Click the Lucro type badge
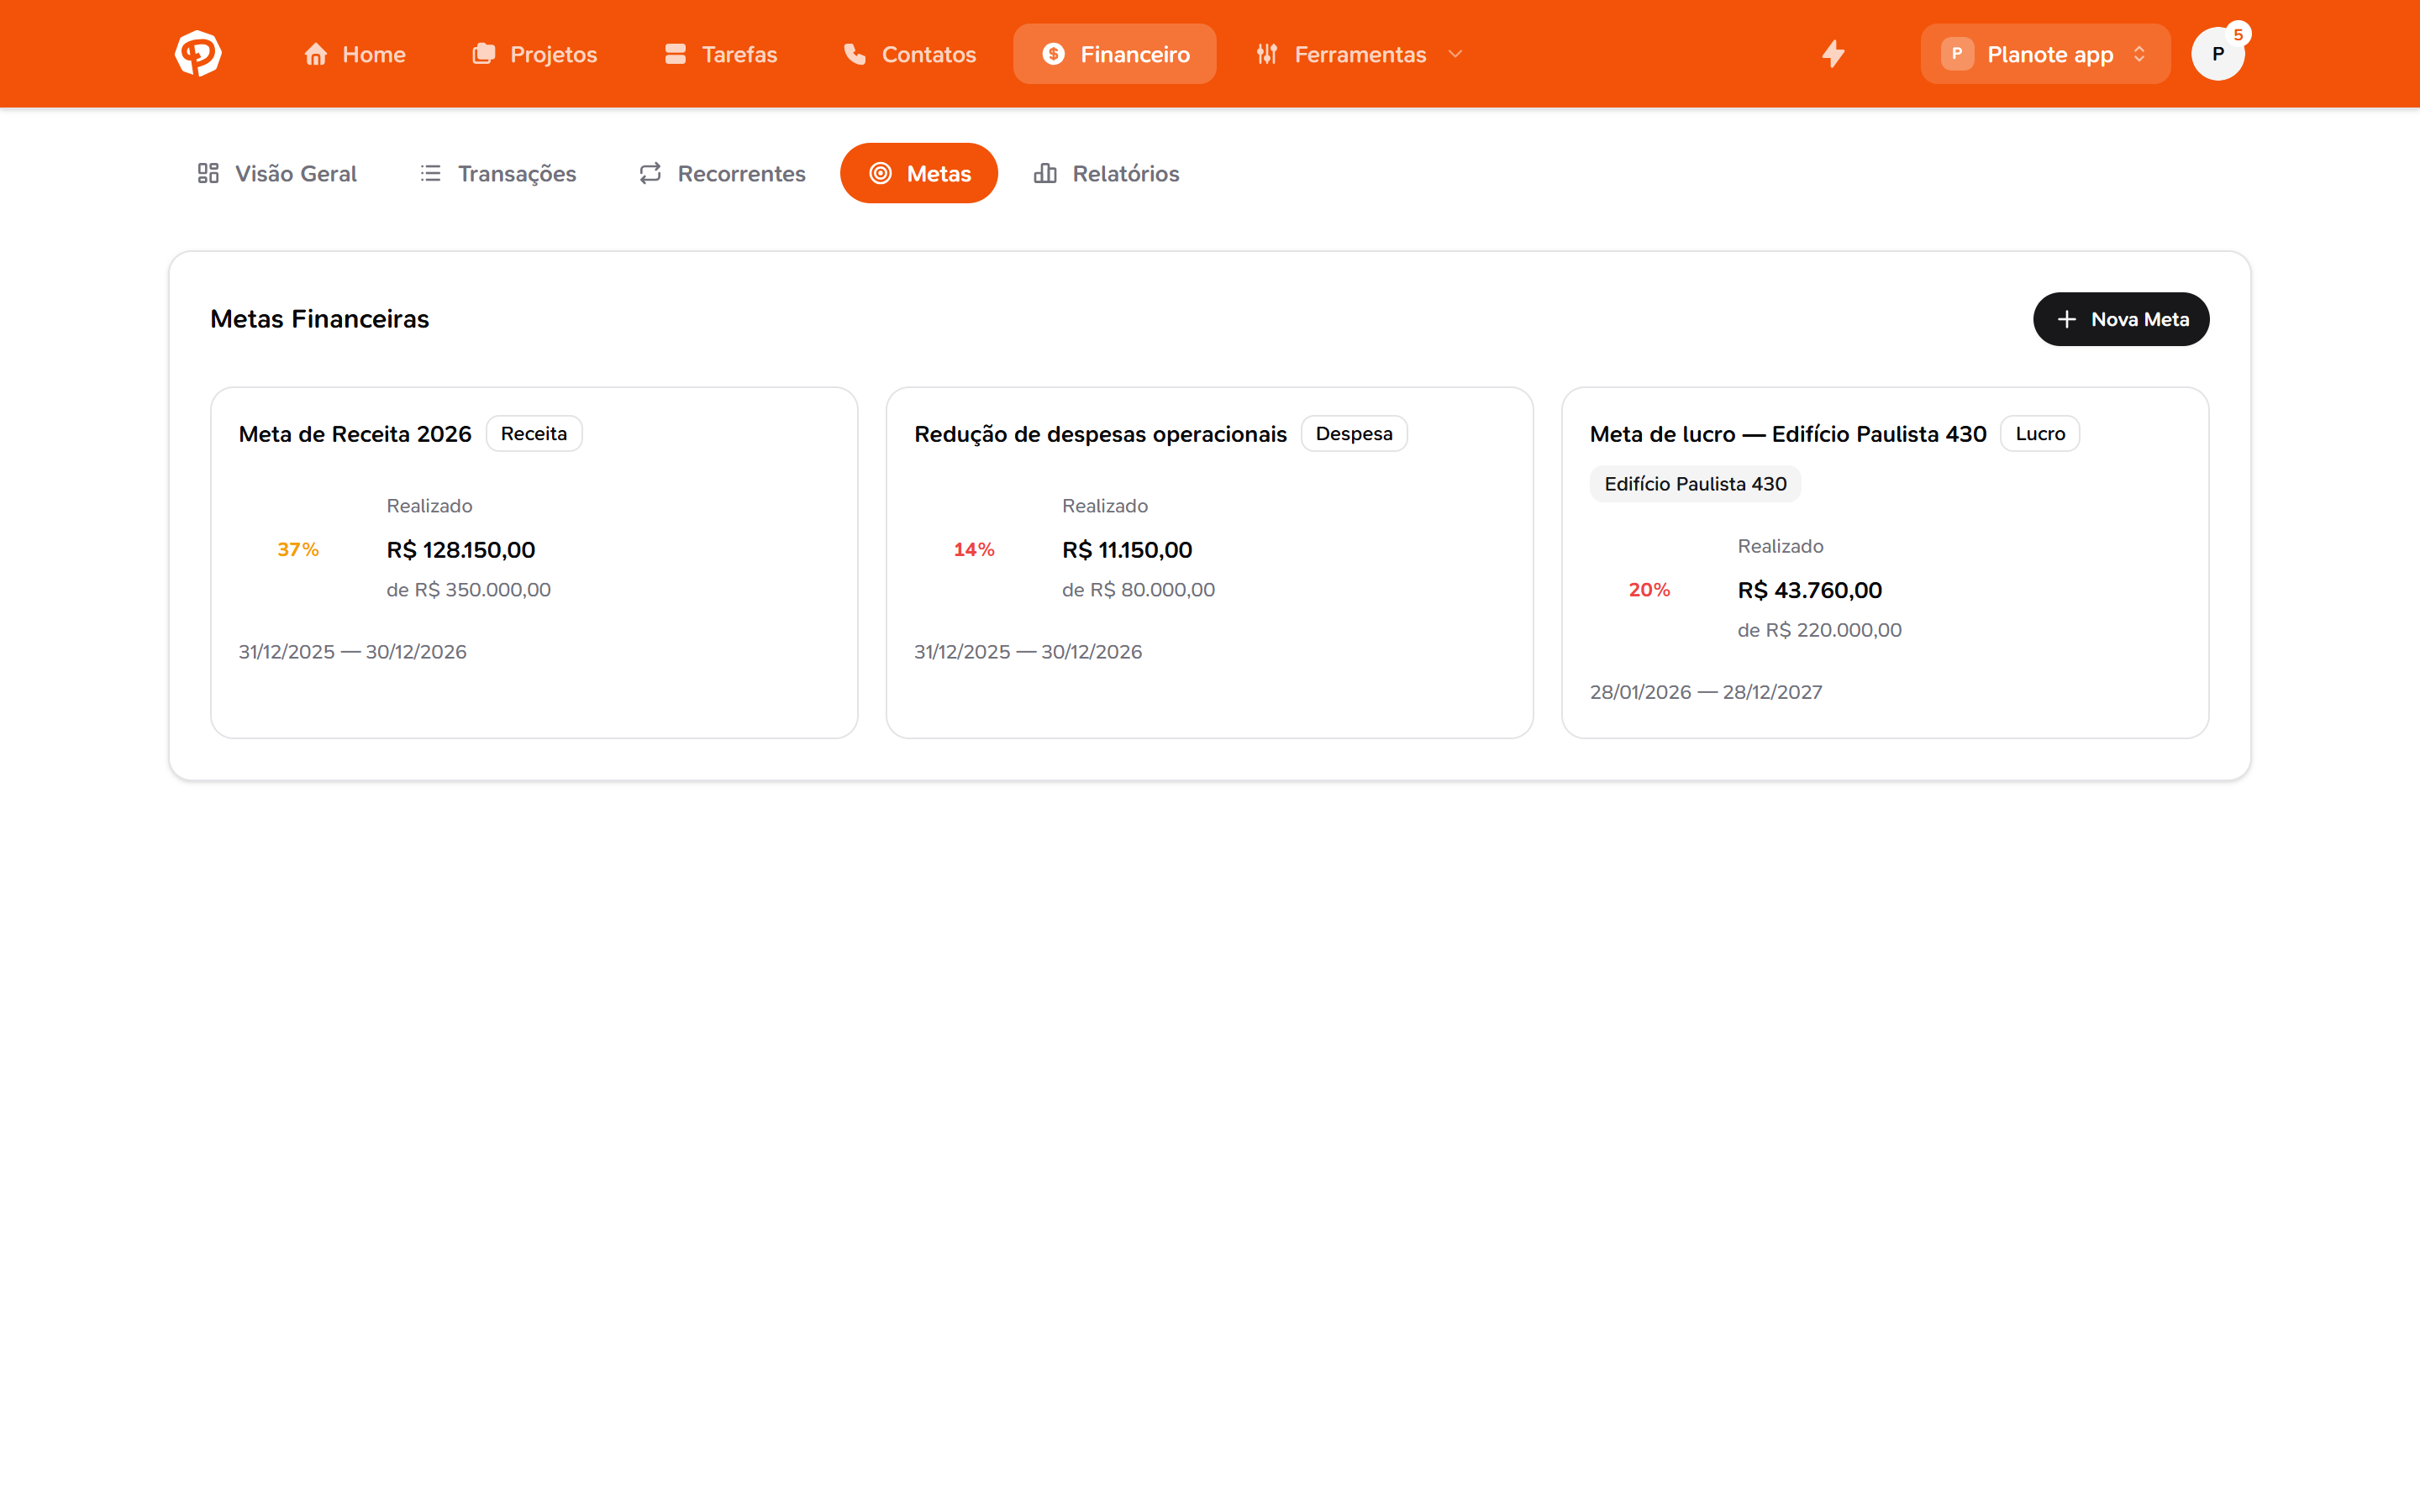2420x1512 pixels. point(2040,434)
